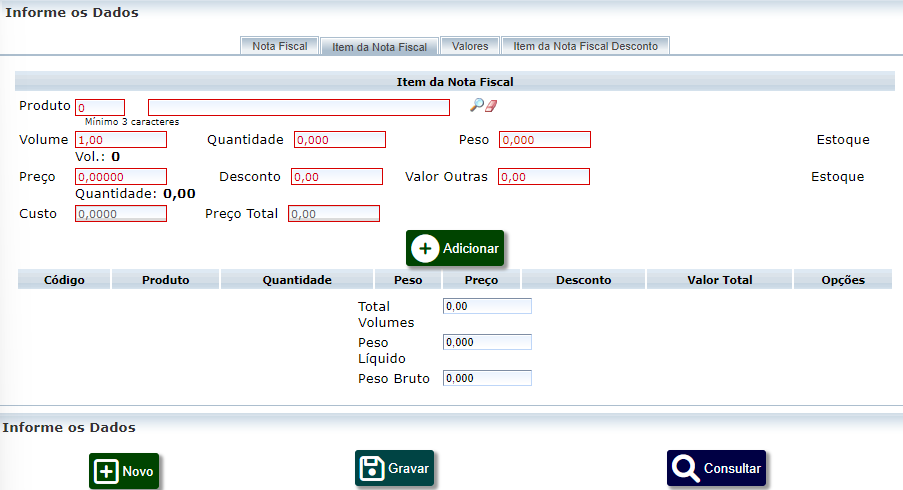Click the Quantidade input field
The height and width of the screenshot is (490, 903).
pyautogui.click(x=340, y=139)
